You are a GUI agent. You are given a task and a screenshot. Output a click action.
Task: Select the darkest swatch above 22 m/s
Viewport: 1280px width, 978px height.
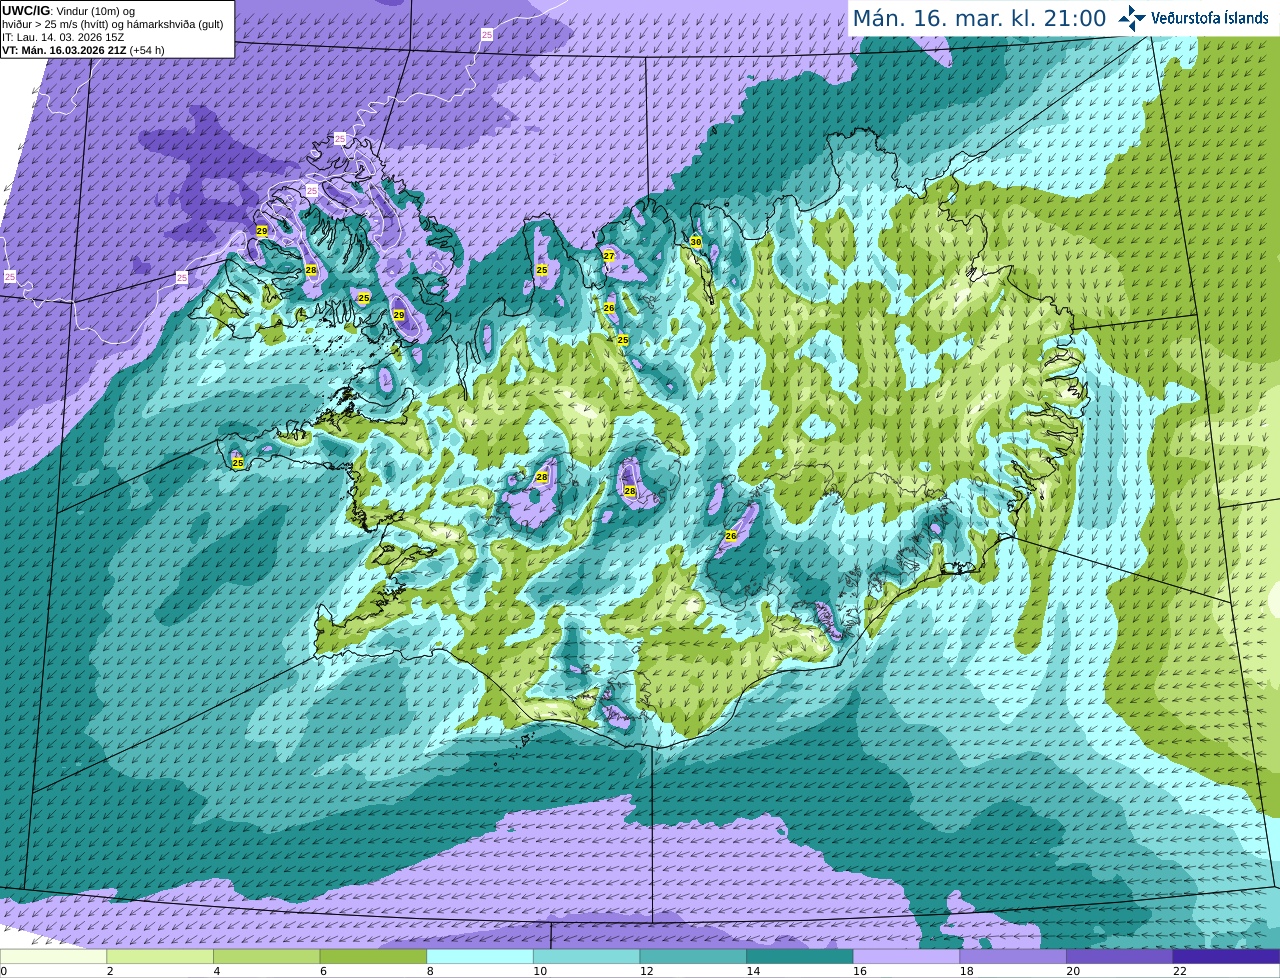point(1227,956)
